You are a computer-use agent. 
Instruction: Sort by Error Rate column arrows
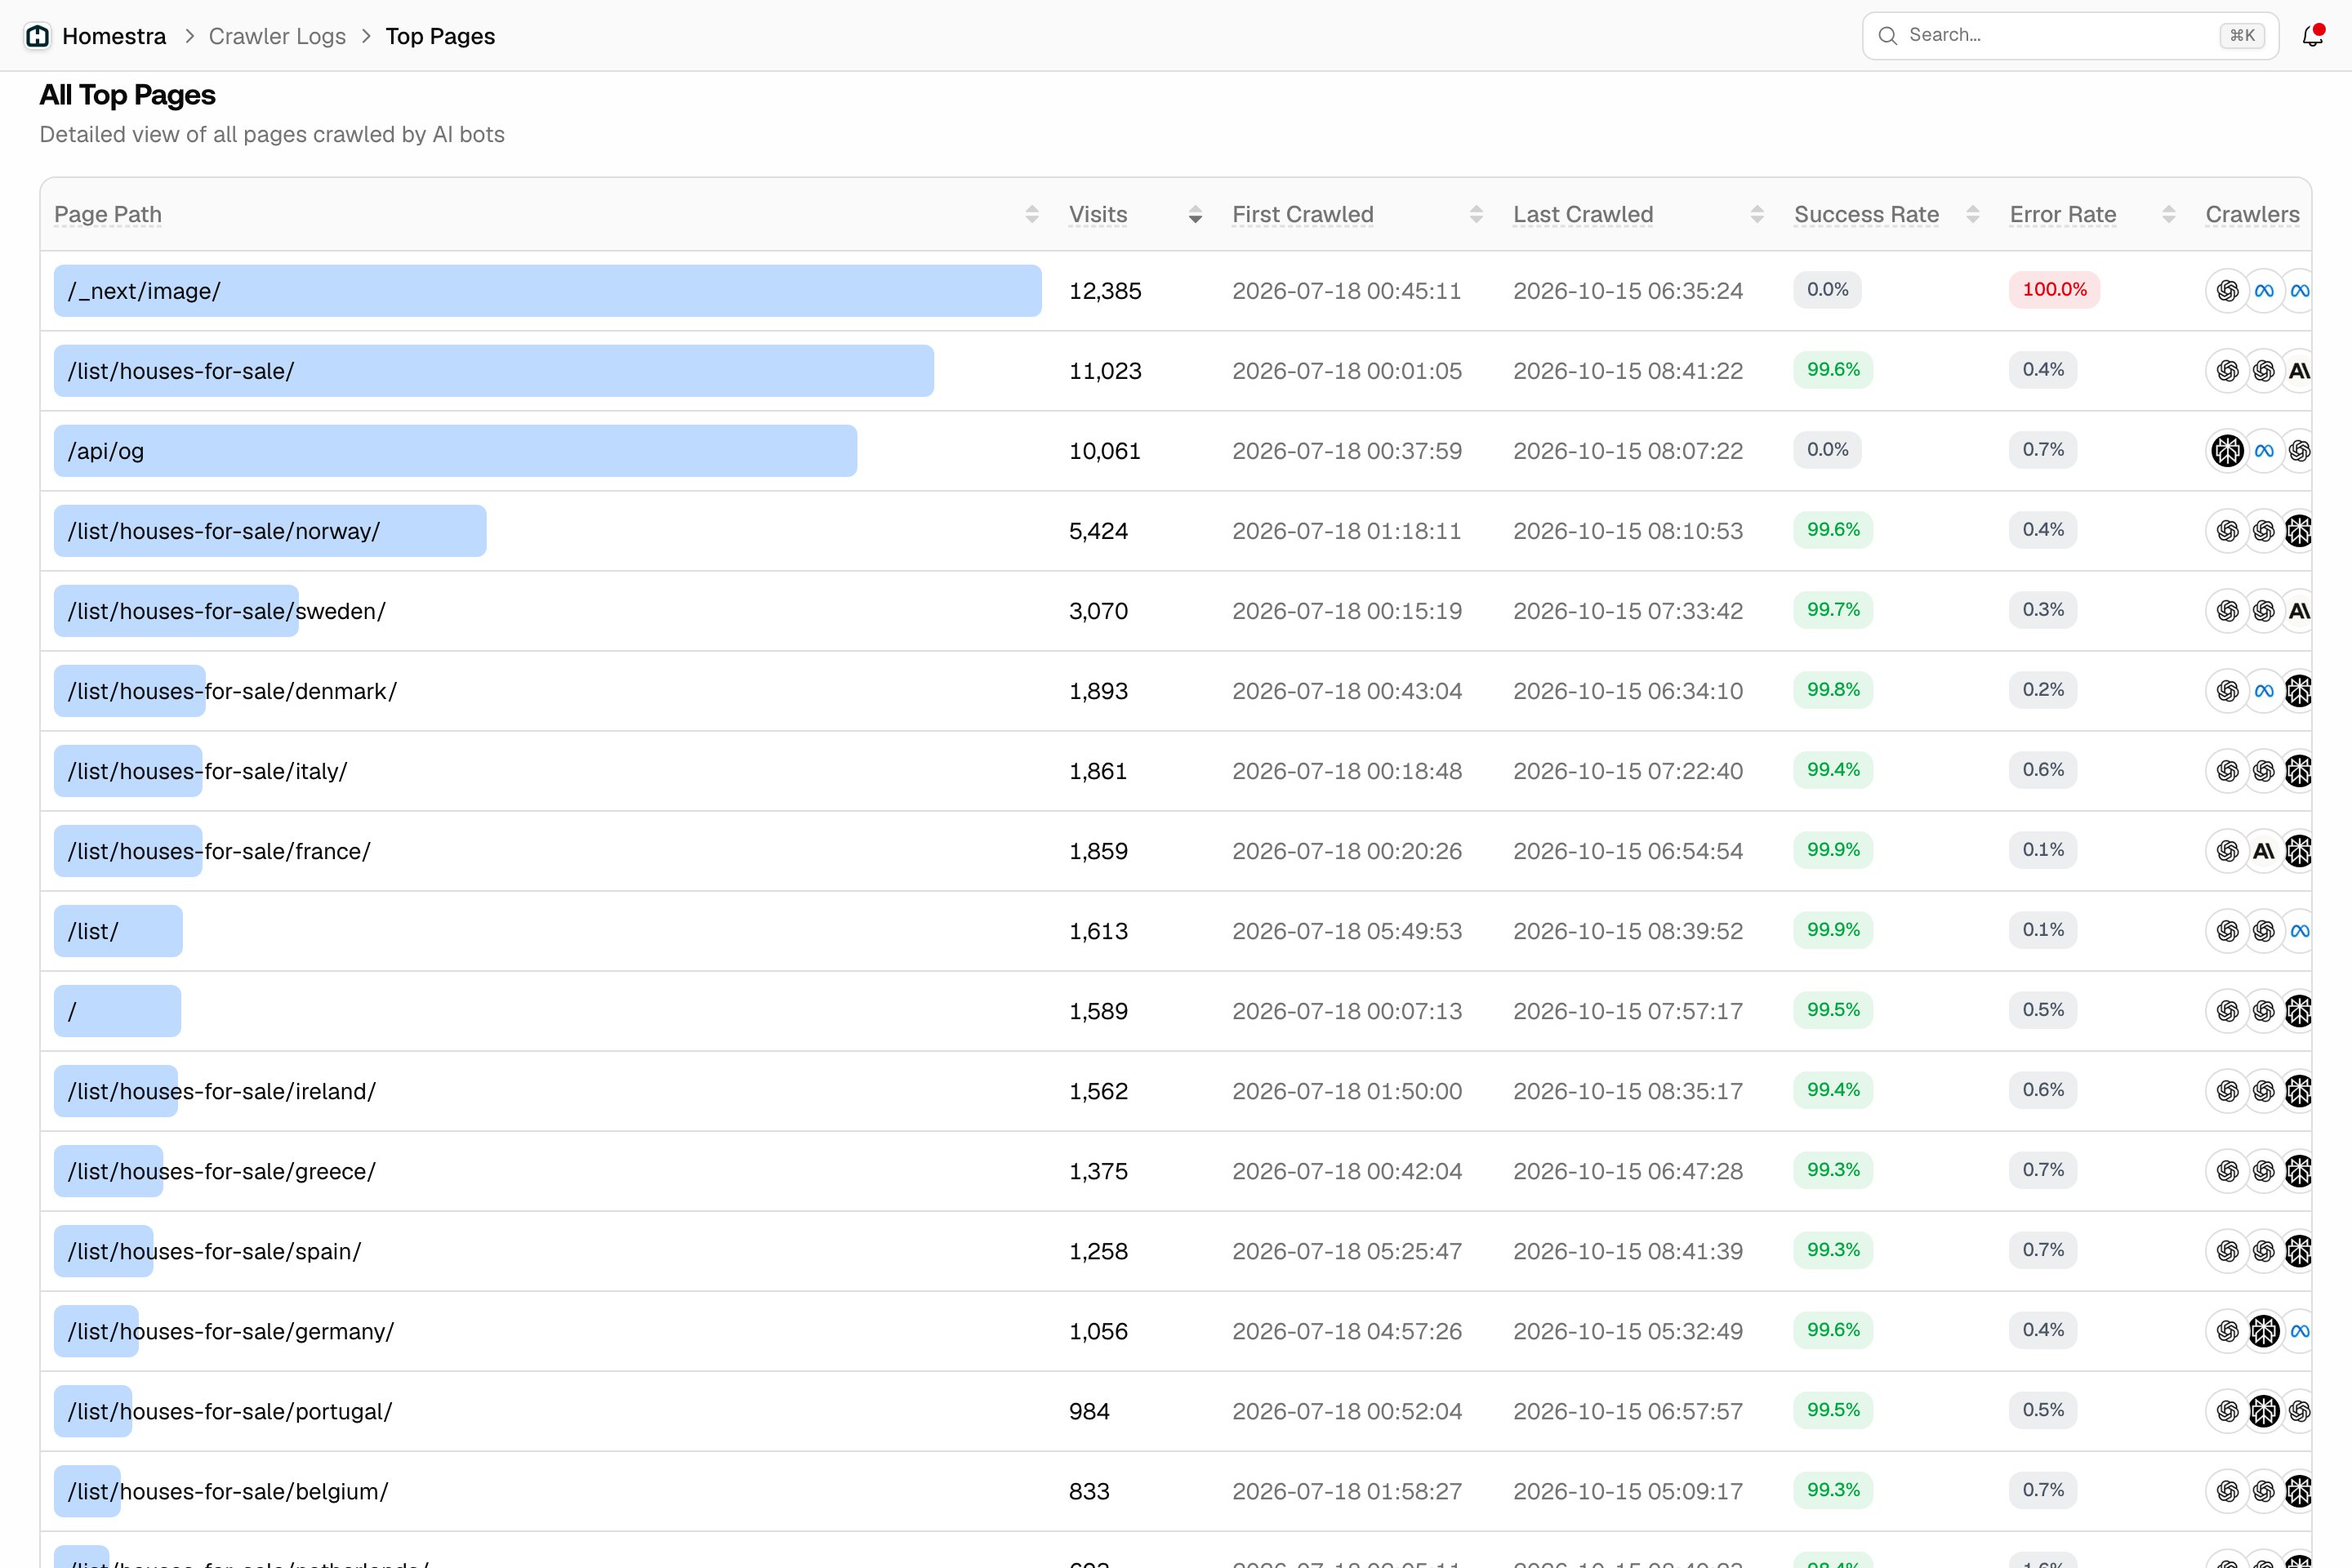(2169, 215)
